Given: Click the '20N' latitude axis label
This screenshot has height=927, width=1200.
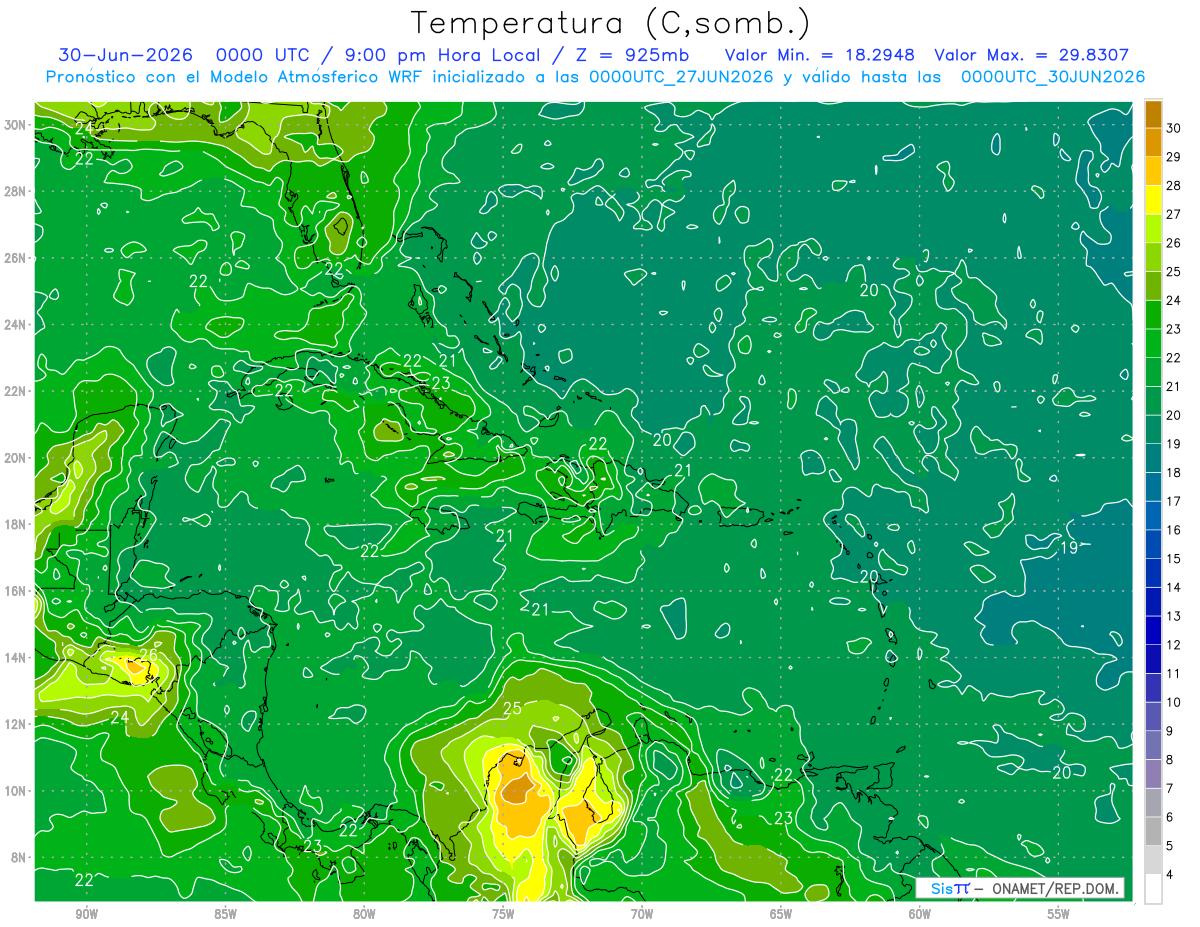Looking at the screenshot, I should pos(16,458).
